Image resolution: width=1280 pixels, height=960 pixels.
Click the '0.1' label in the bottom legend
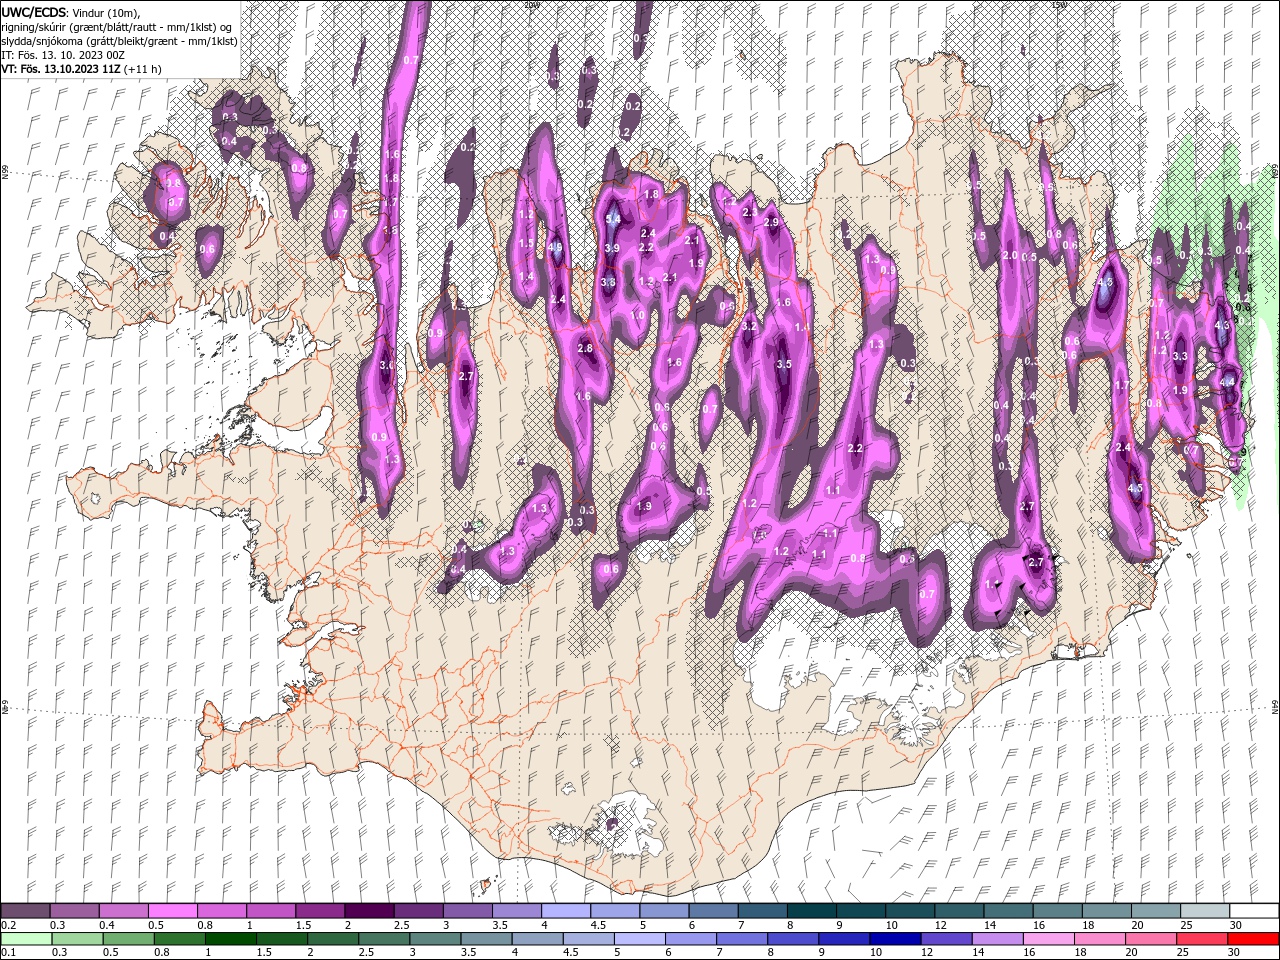8,953
